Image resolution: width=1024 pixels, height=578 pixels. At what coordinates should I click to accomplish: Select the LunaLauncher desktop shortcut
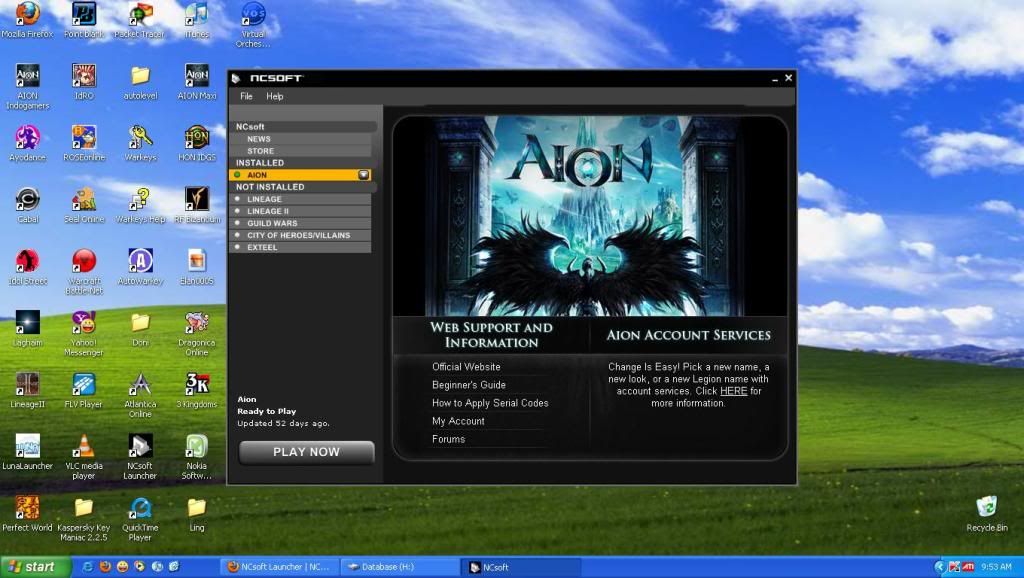[x=27, y=451]
